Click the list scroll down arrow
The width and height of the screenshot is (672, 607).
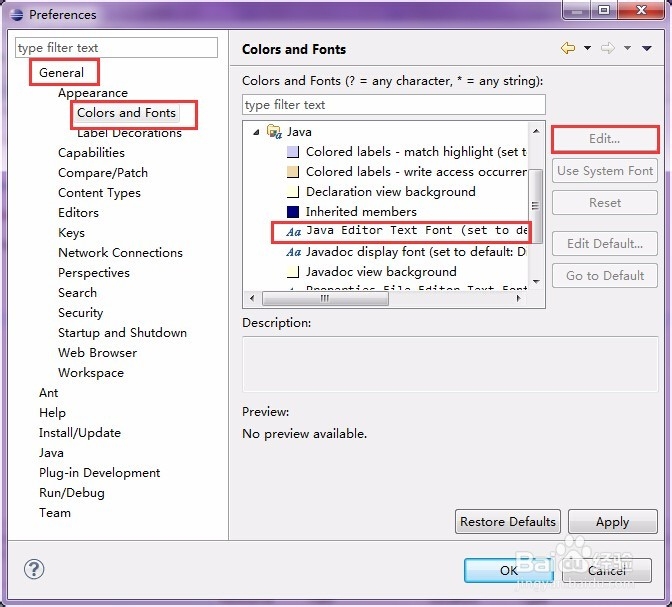coord(536,281)
